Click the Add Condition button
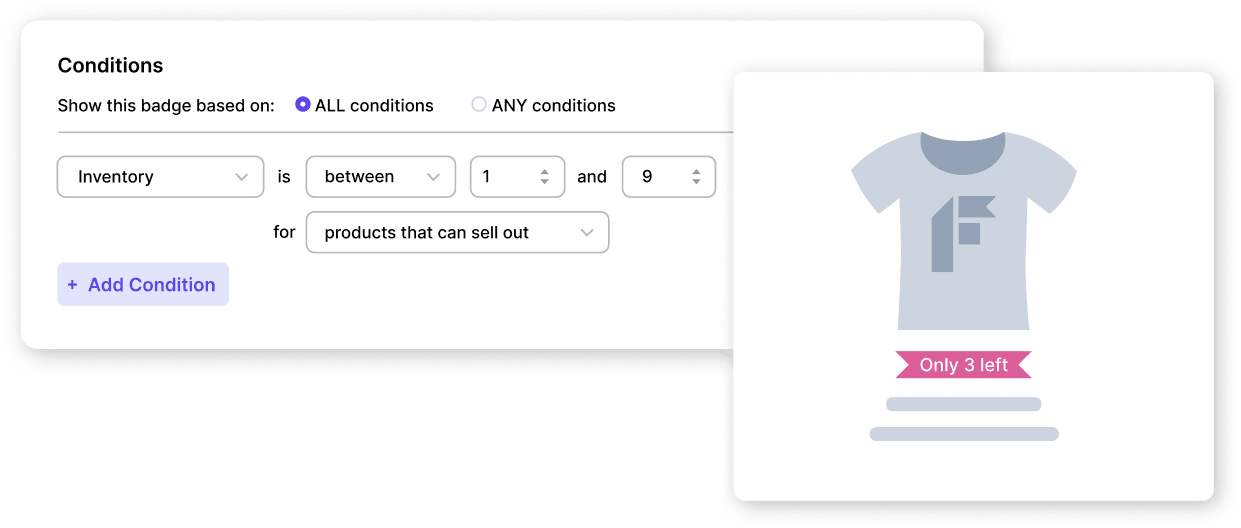Viewport: 1241px width, 528px height. (x=143, y=285)
